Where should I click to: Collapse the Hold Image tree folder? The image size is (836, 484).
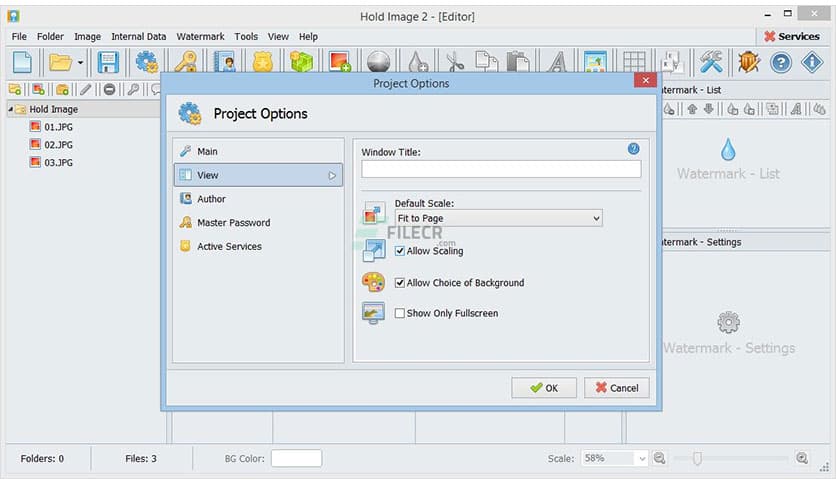pyautogui.click(x=10, y=109)
